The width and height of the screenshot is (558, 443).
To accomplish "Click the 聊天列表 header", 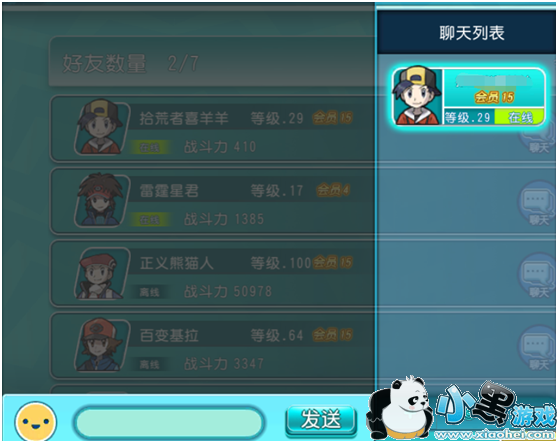I will coord(472,33).
